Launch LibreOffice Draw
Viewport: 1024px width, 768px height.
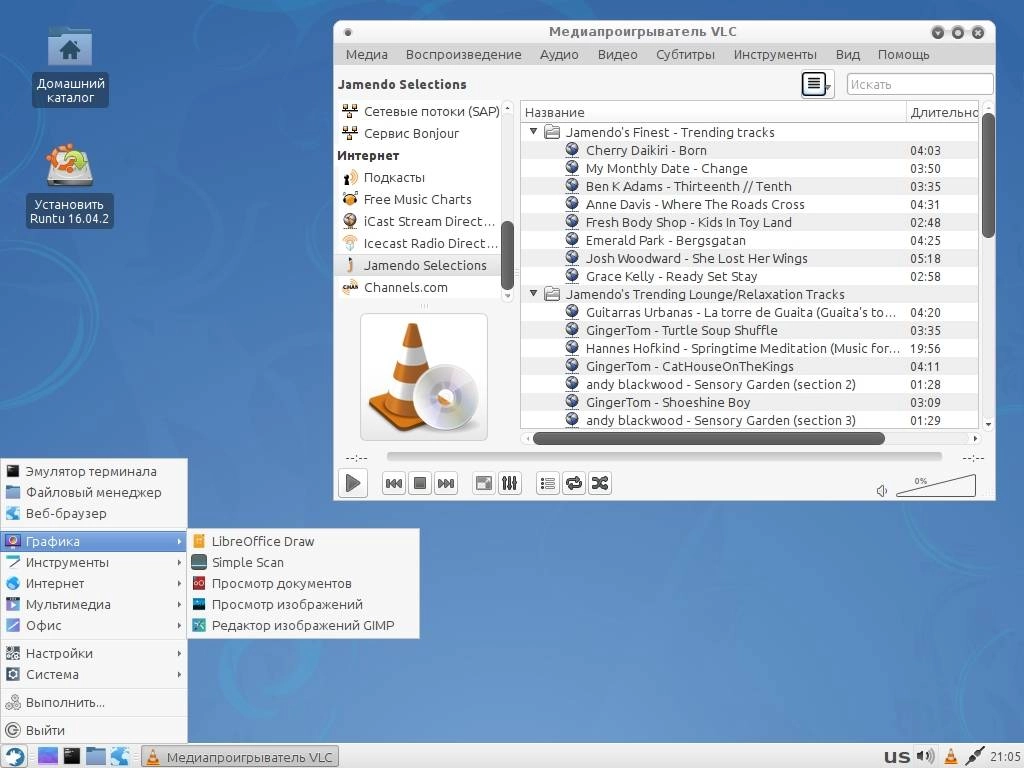tap(304, 541)
